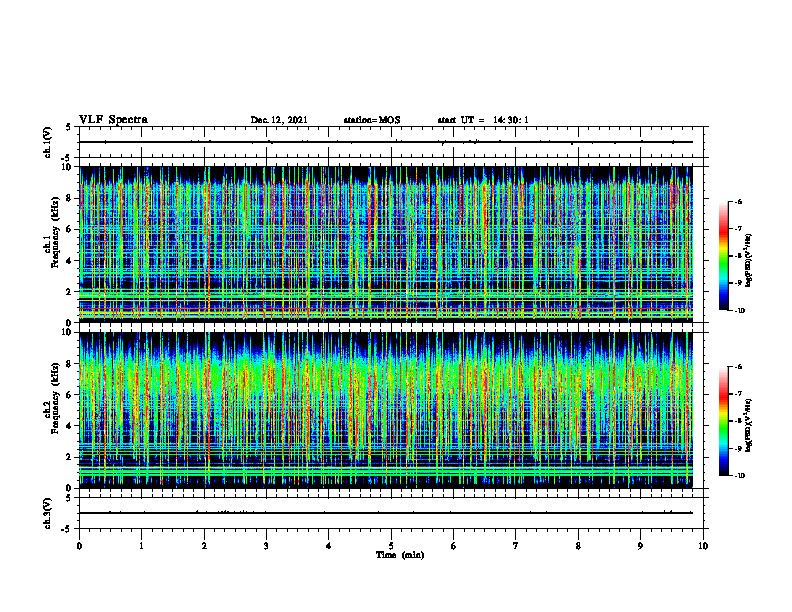792x612 pixels.
Task: Click the ch.2 colorbar tick "-6"
Action: point(739,367)
